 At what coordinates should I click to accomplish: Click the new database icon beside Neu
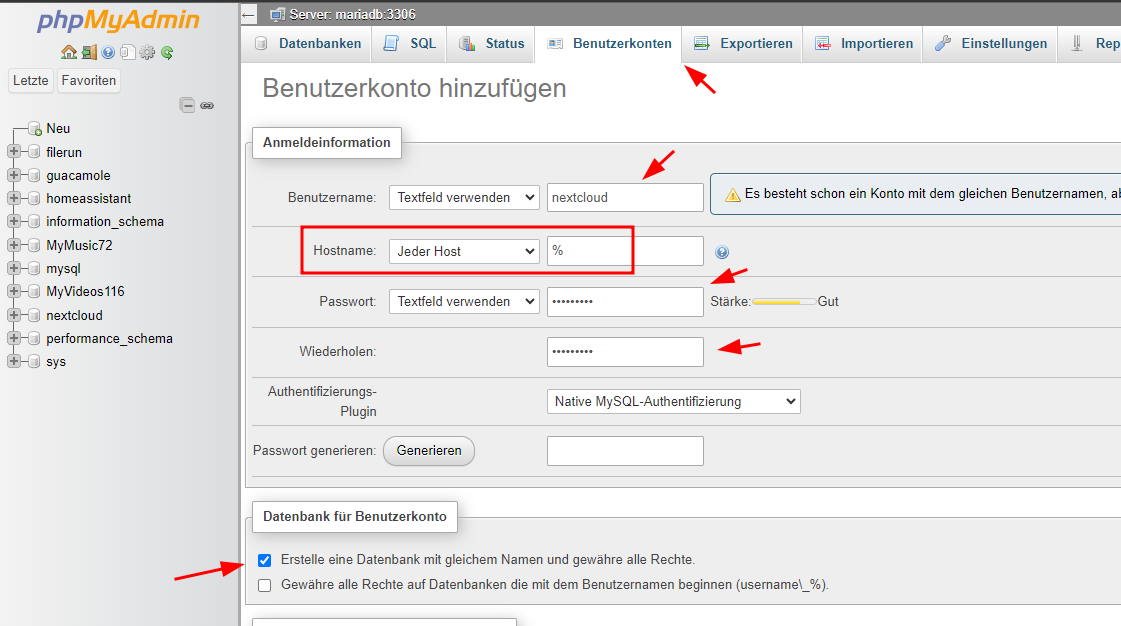[x=34, y=129]
